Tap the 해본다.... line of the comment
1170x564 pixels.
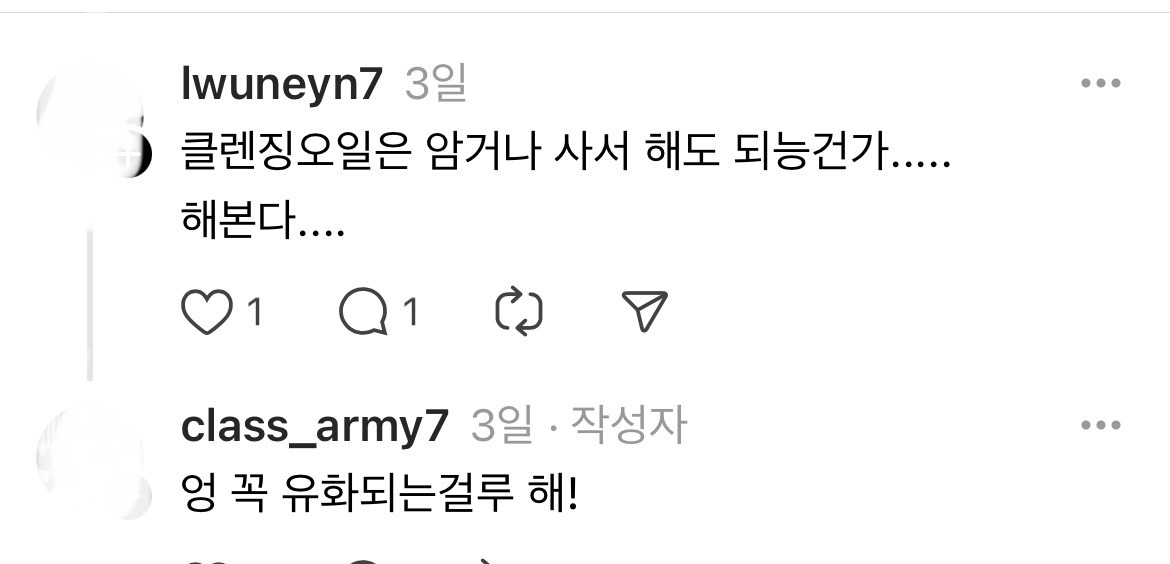(x=263, y=221)
